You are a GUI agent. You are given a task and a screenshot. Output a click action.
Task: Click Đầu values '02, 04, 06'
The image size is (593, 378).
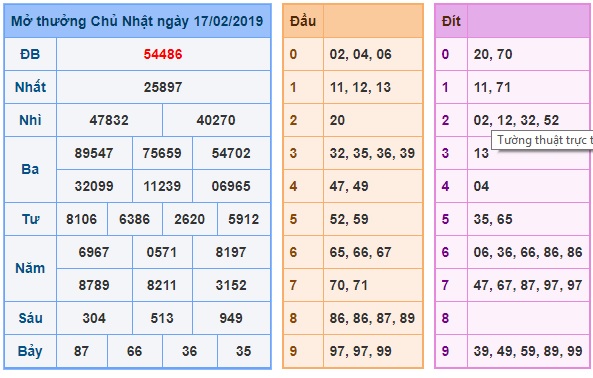click(361, 54)
